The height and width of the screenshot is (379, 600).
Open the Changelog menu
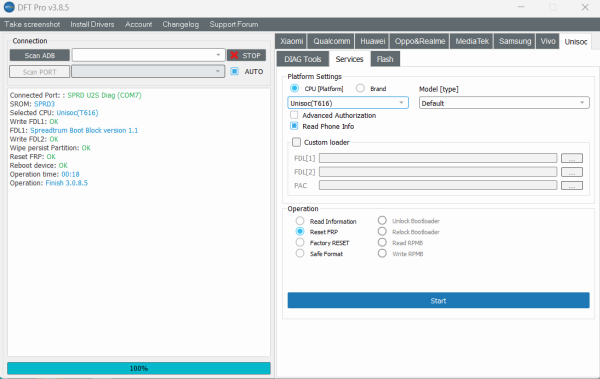(181, 24)
